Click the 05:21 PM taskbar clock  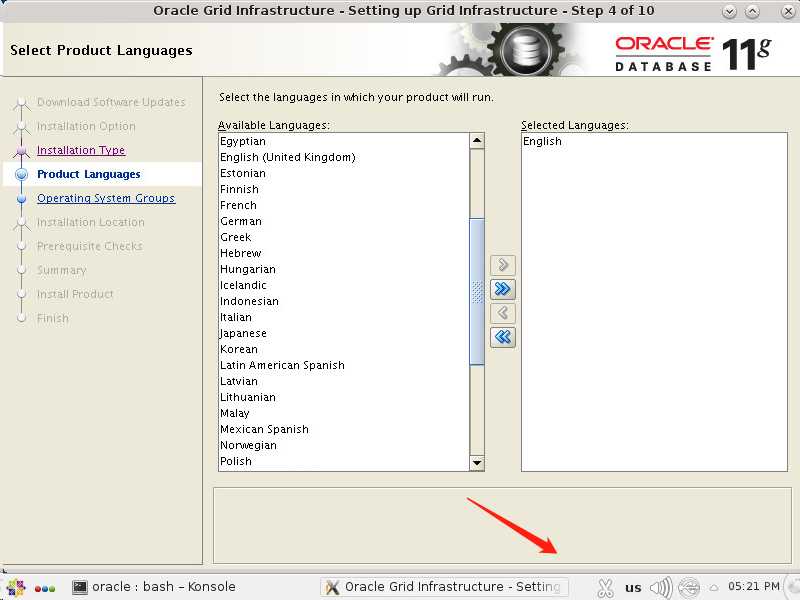(753, 586)
